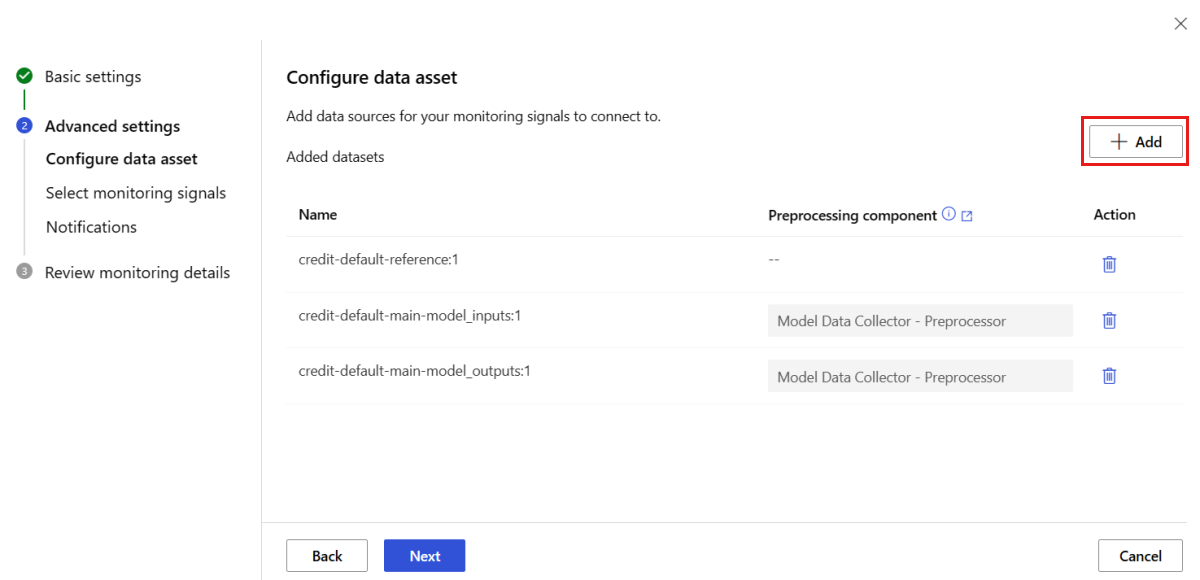Click the completed Basic settings checkmark icon
Image resolution: width=1200 pixels, height=580 pixels.
[25, 76]
